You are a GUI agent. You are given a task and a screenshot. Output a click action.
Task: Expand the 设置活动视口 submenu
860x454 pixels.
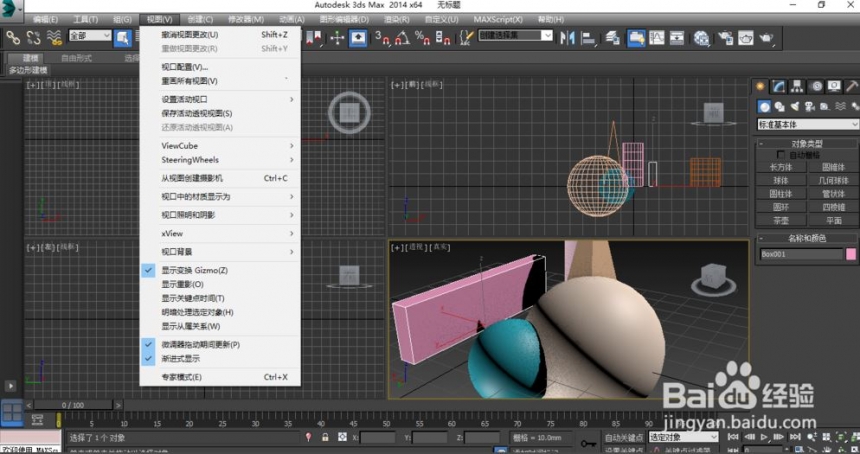[x=220, y=99]
